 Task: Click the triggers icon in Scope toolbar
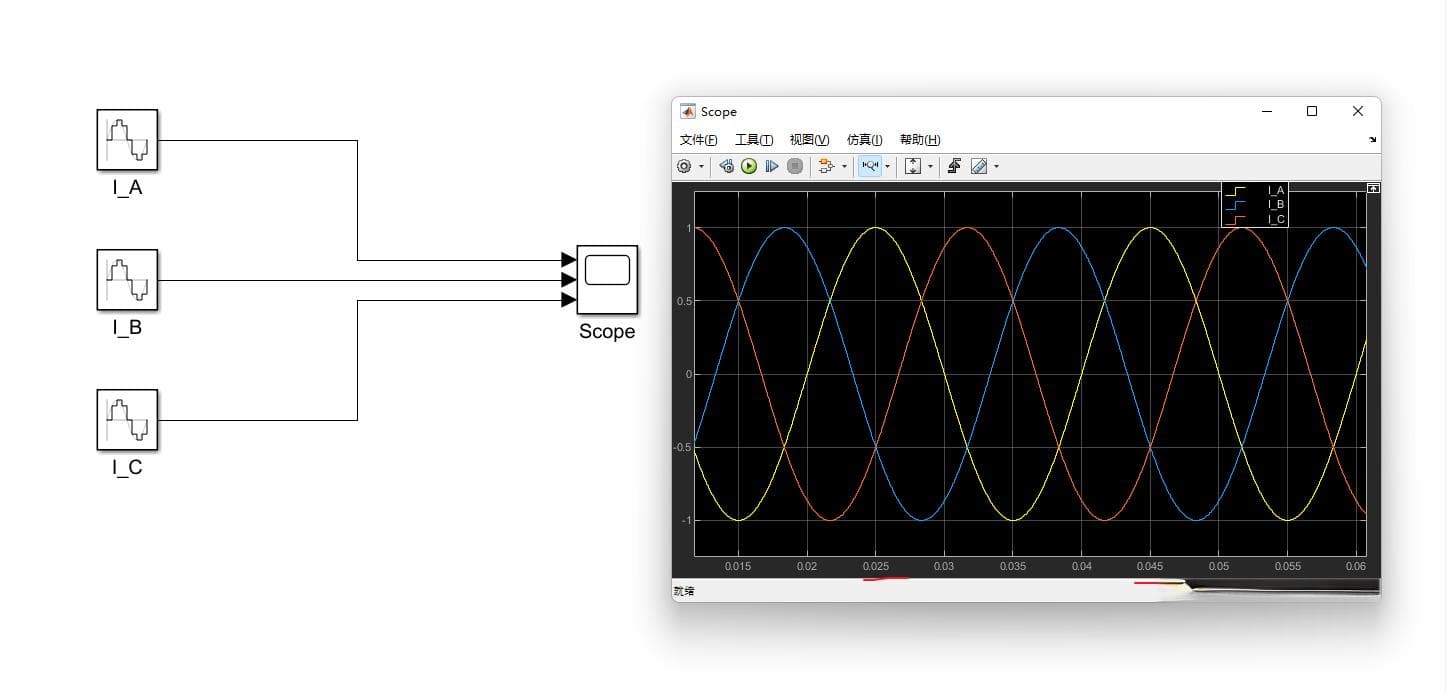click(954, 166)
